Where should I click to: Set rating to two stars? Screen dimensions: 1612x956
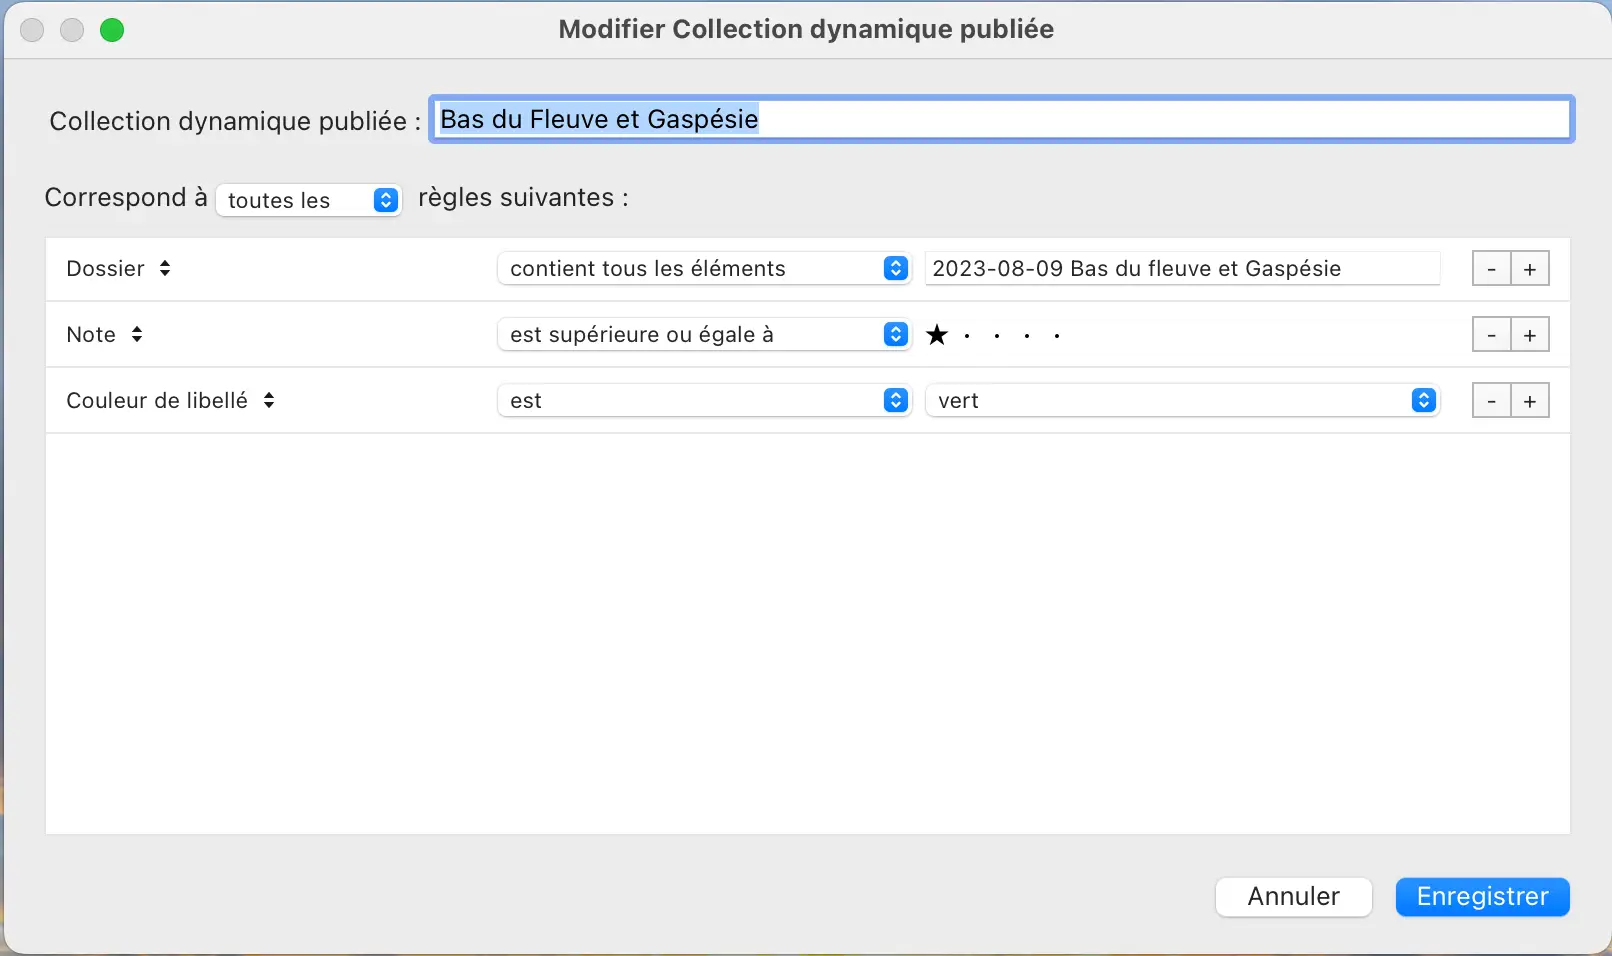(967, 335)
